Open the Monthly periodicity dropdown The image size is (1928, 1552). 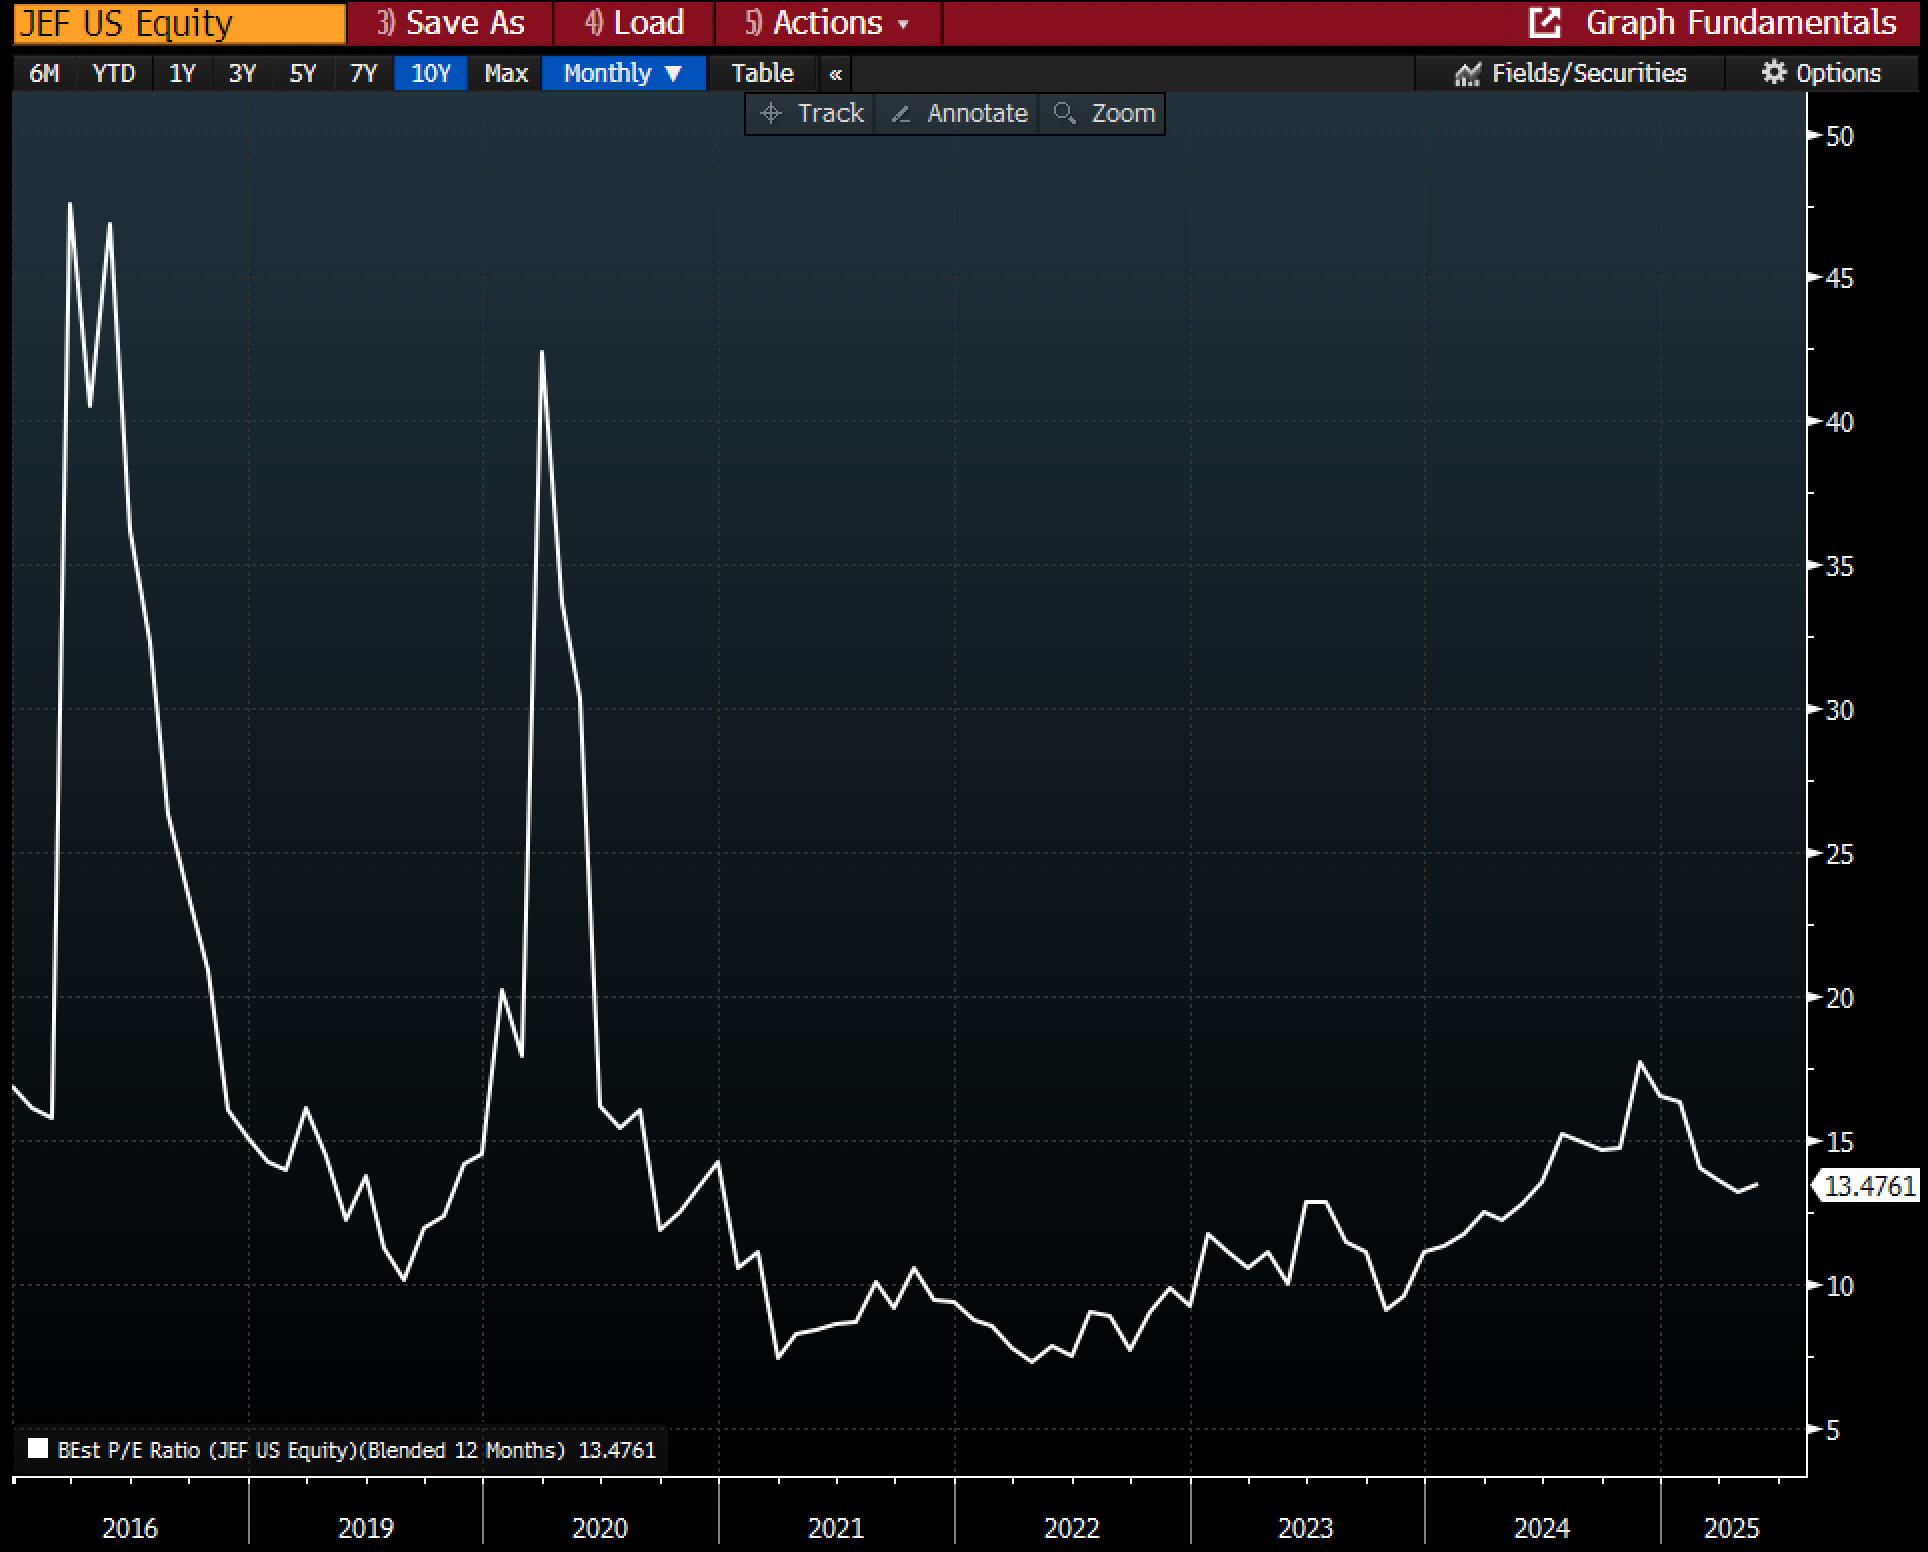(624, 74)
